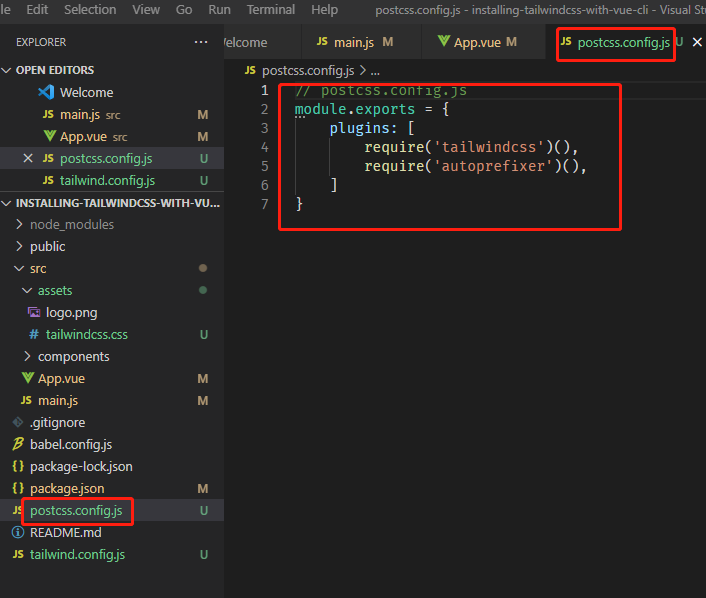Screen dimensions: 706x598
Task: Click on 'autoprefixer' string in code
Action: point(494,166)
